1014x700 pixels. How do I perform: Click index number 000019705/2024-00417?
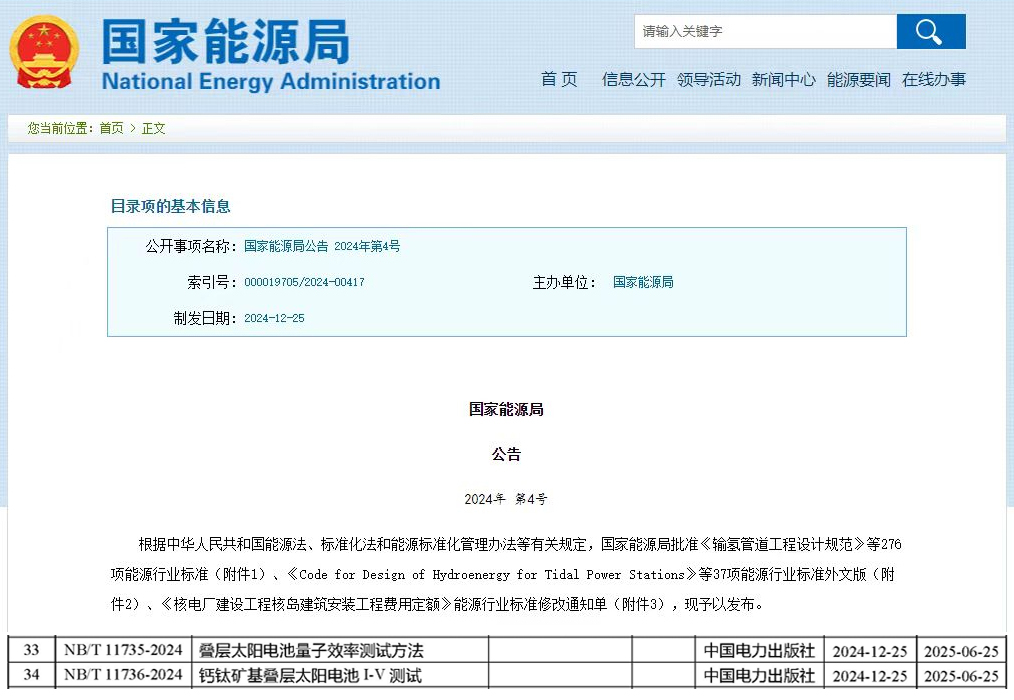304,283
